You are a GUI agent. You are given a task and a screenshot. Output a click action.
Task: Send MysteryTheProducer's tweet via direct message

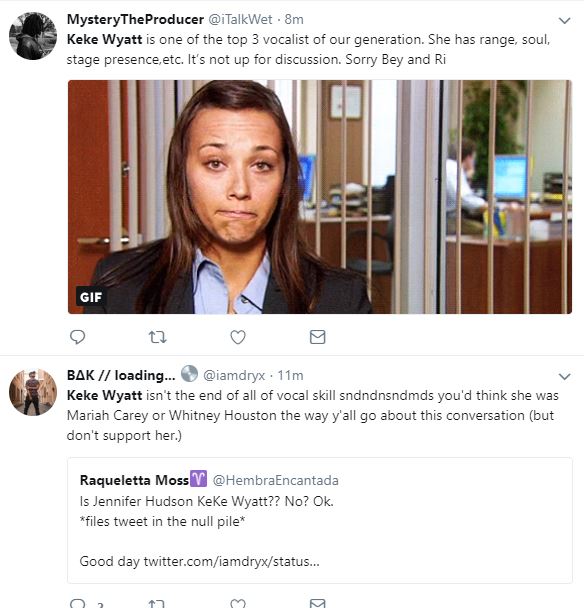point(318,337)
